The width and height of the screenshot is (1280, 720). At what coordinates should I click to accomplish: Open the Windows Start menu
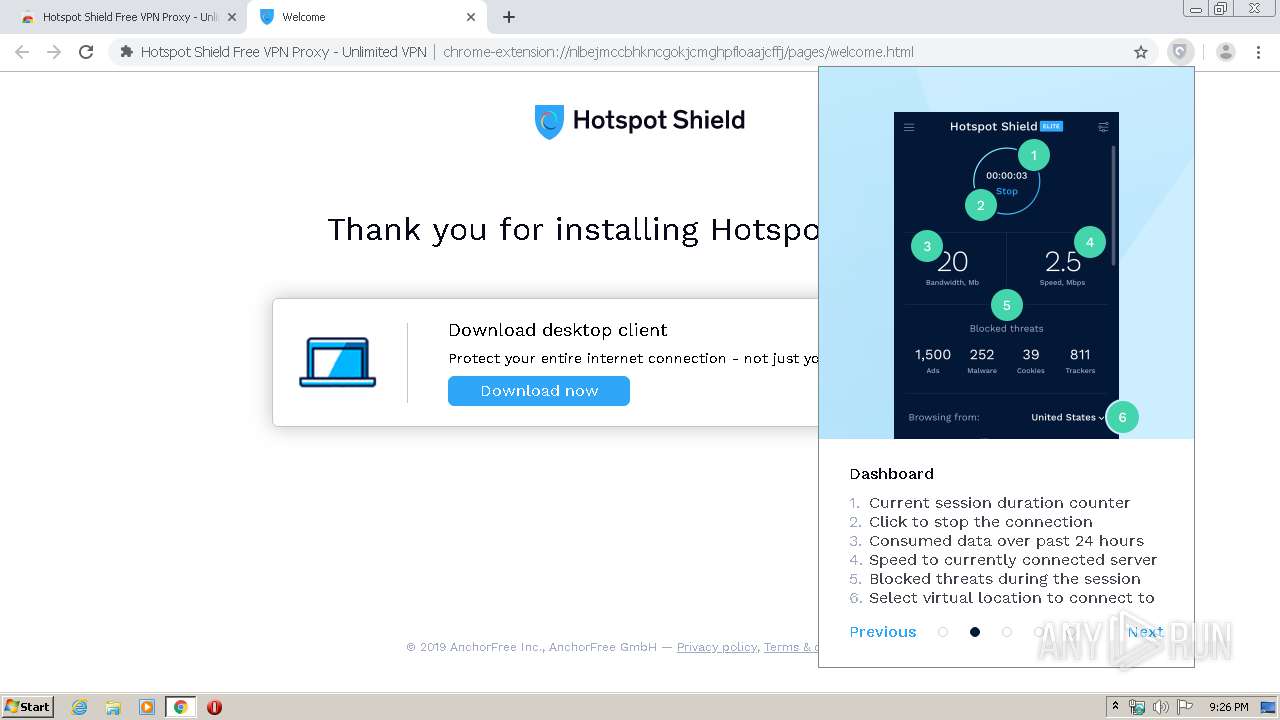click(28, 706)
